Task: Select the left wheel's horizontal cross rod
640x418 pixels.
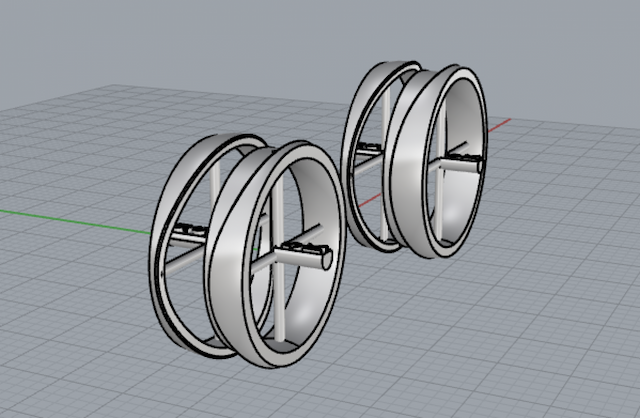Action: [186, 258]
